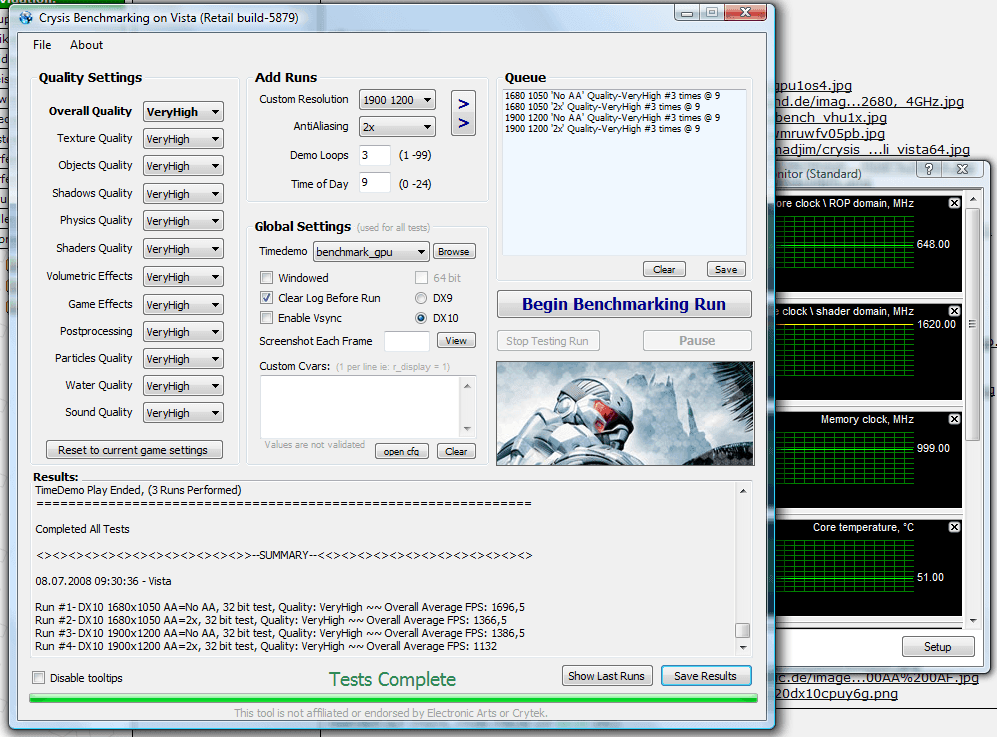Select the DX9 radio button
Image resolution: width=997 pixels, height=737 pixels.
coord(421,298)
